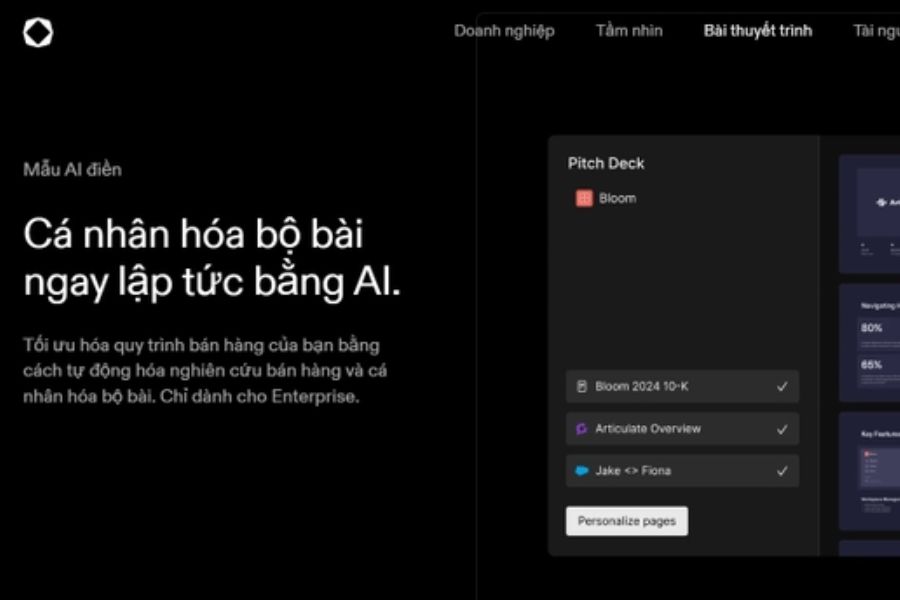Open the Tầm nhìn nav item
Screen dimensions: 900x600
click(629, 30)
